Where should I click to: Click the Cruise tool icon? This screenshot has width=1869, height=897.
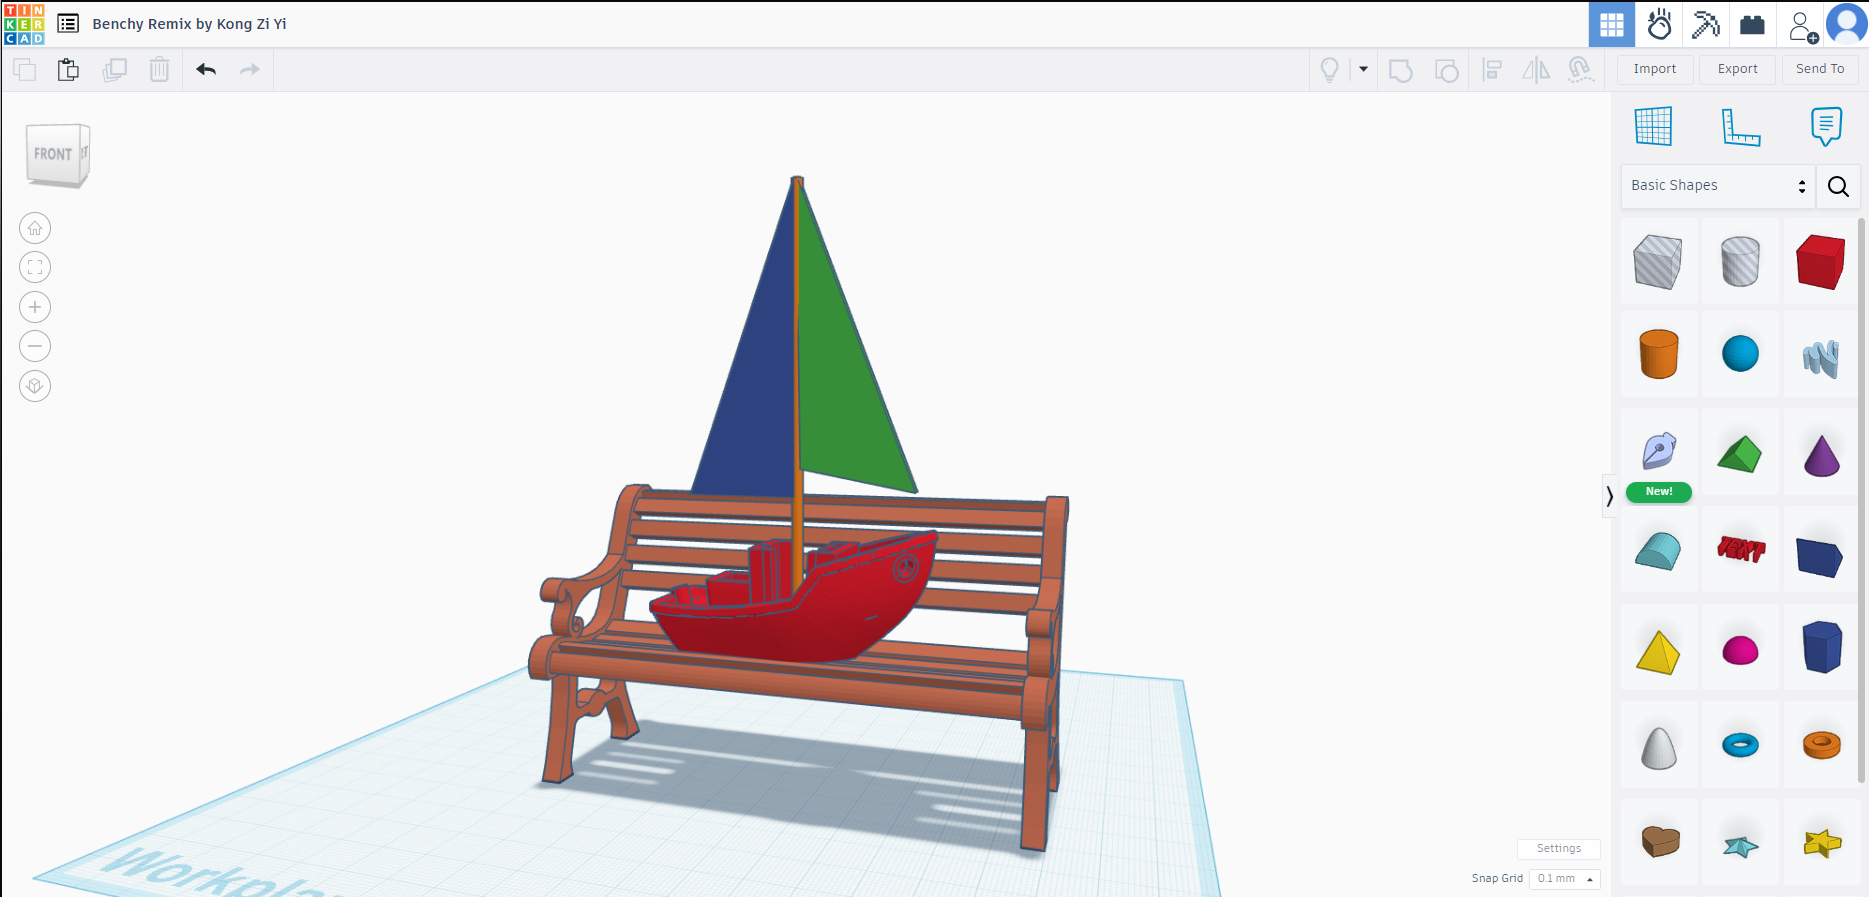pos(1580,69)
